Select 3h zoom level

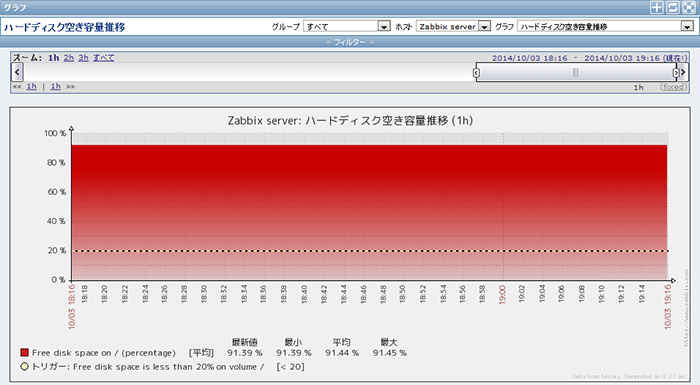83,58
